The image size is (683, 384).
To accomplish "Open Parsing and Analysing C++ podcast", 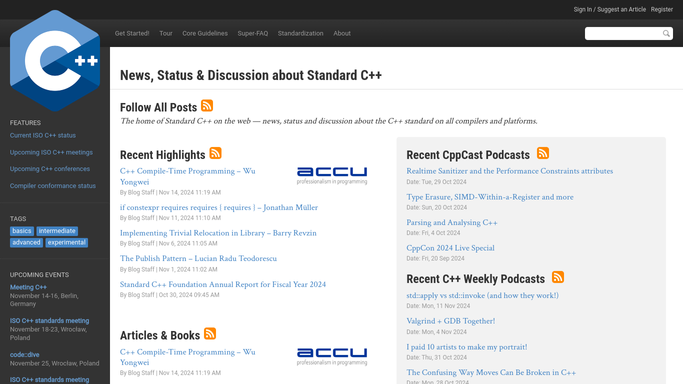I will [452, 222].
